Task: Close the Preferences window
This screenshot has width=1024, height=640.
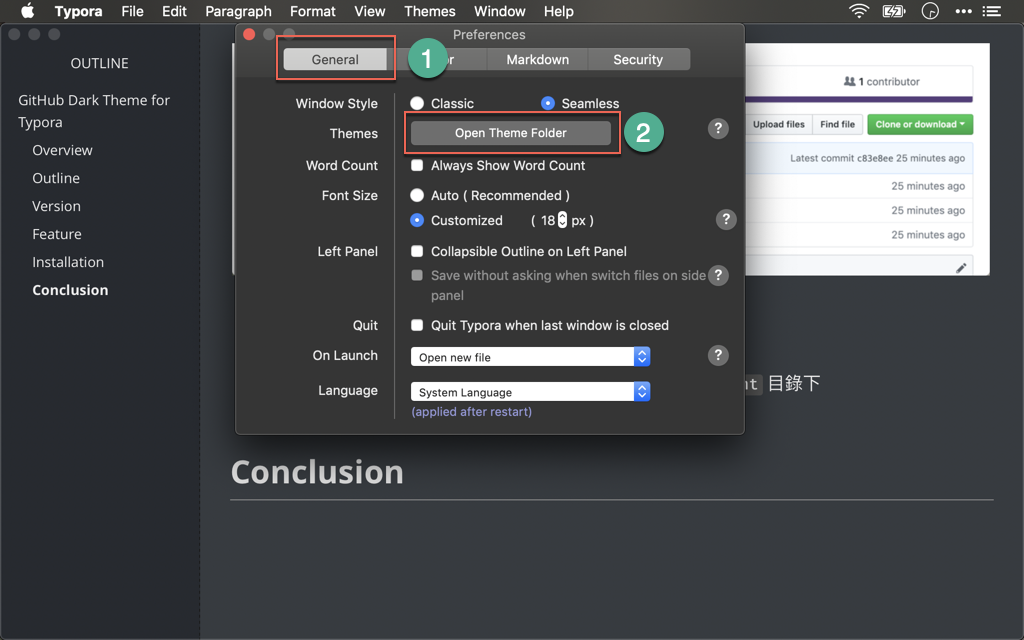Action: (x=249, y=34)
